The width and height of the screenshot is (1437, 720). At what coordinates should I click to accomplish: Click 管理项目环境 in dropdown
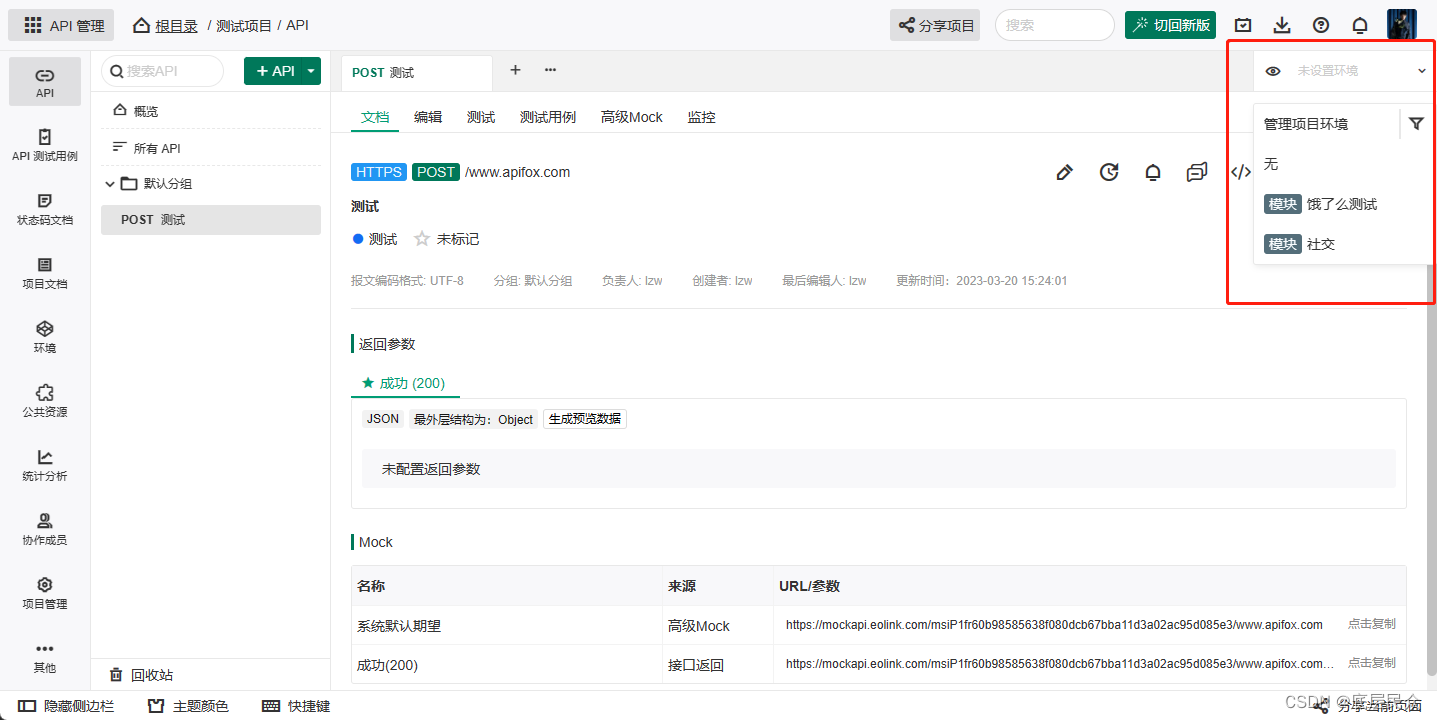[1306, 124]
